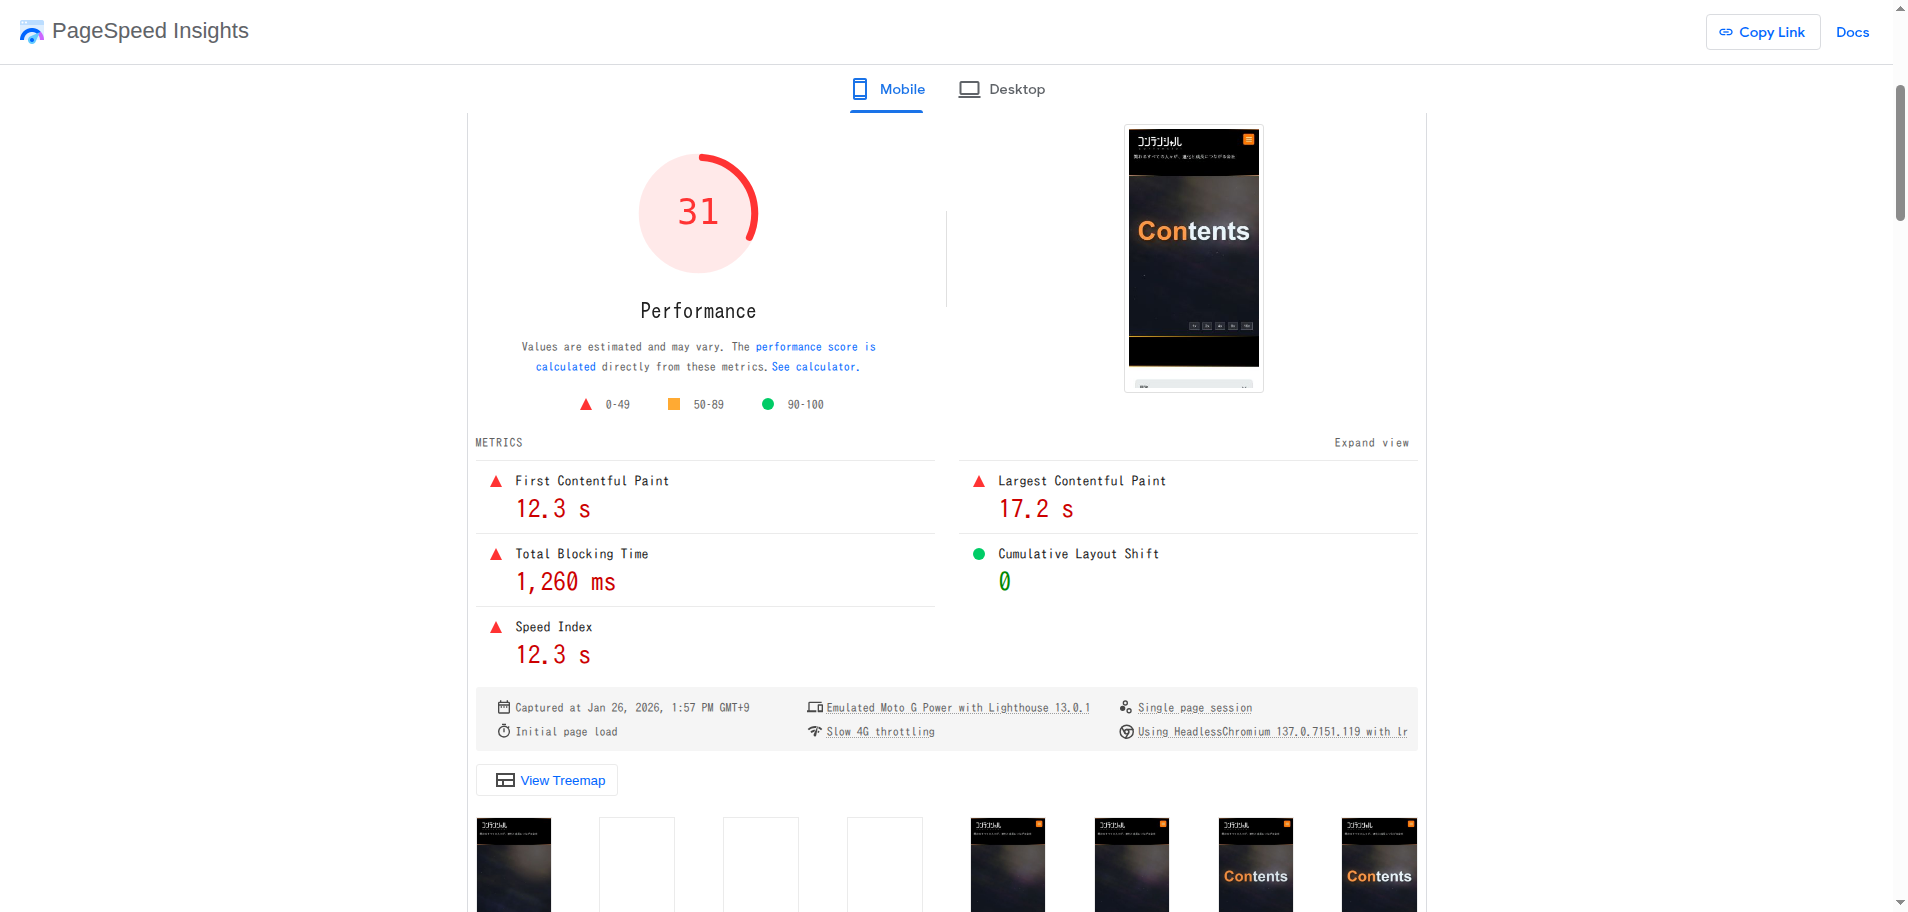Click the wifi icon near Slow 4G throttling
Screen dimensions: 1908x912
[x=816, y=731]
